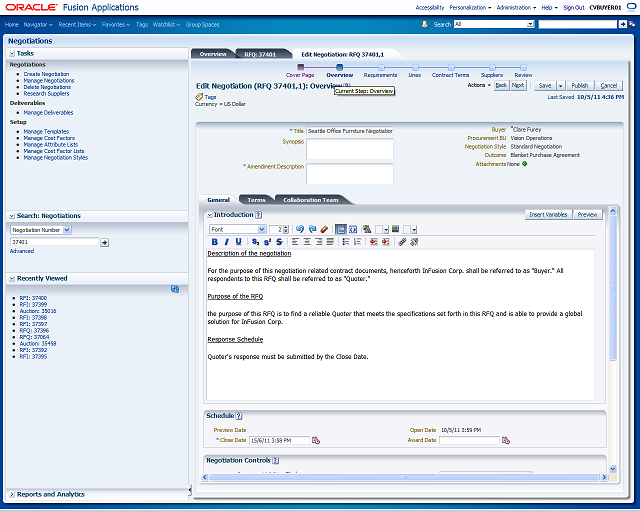Remove hyperlink with broken chain icon
640x512 pixels.
click(x=414, y=242)
